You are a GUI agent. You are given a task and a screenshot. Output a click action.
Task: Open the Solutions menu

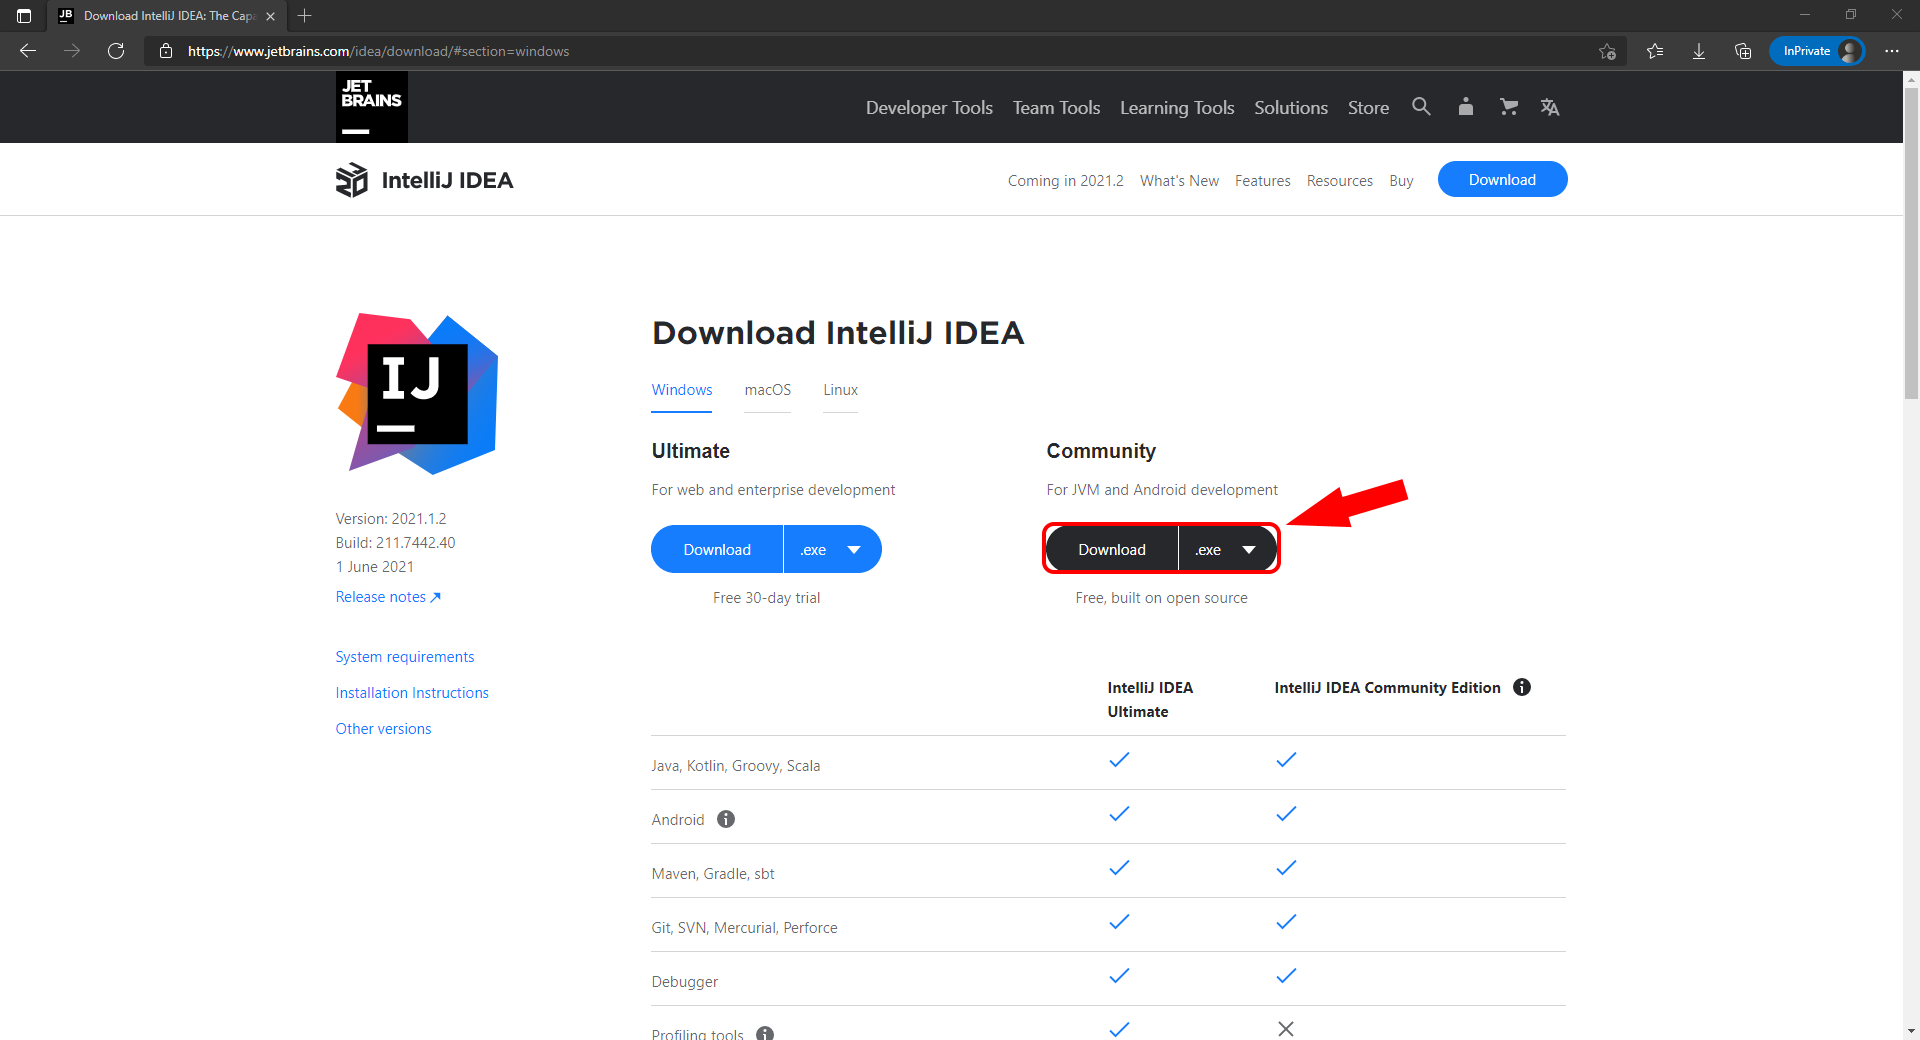point(1291,107)
